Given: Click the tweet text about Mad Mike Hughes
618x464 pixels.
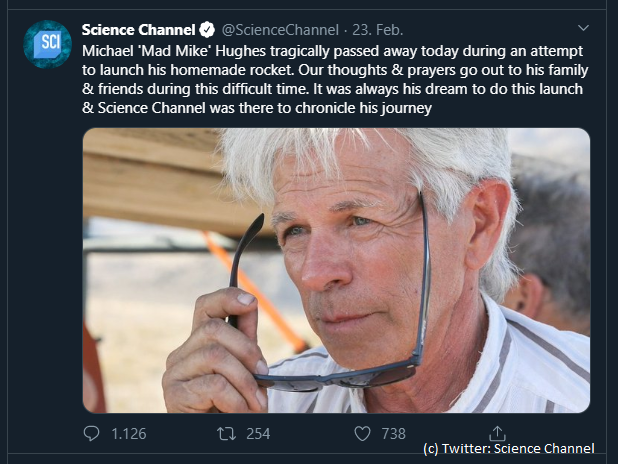Looking at the screenshot, I should click(x=335, y=79).
